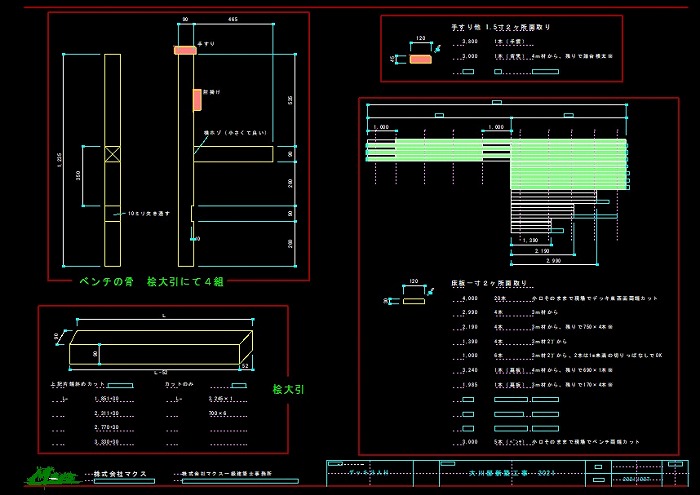Select the yellow floorboard cross-section rectangle
This screenshot has height=495, width=700.
(x=414, y=301)
